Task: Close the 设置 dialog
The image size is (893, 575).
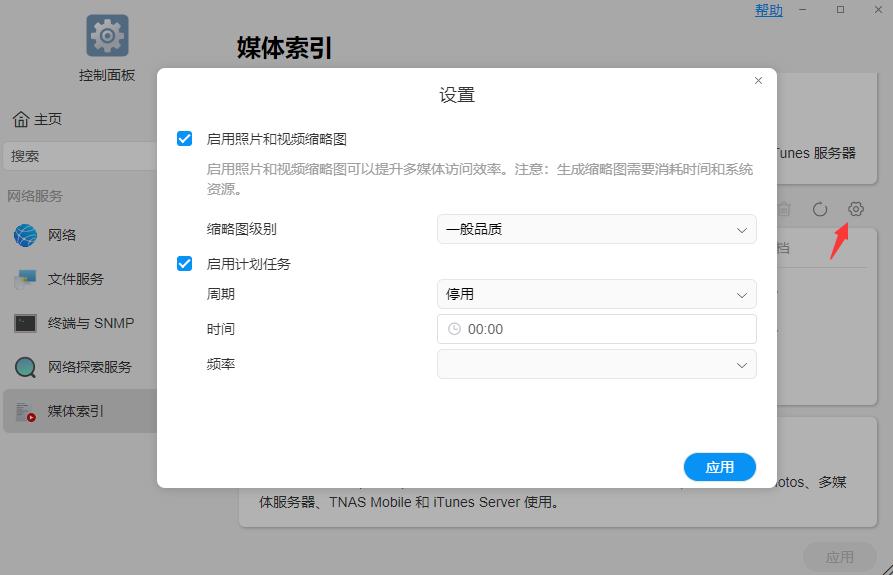Action: [x=758, y=80]
